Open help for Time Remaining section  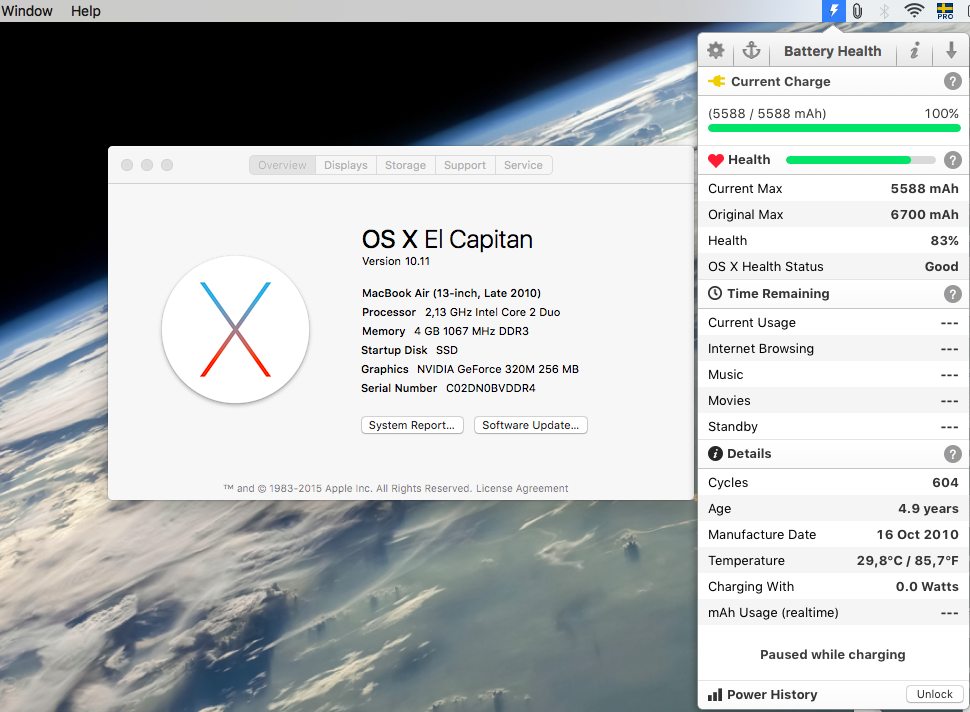953,294
